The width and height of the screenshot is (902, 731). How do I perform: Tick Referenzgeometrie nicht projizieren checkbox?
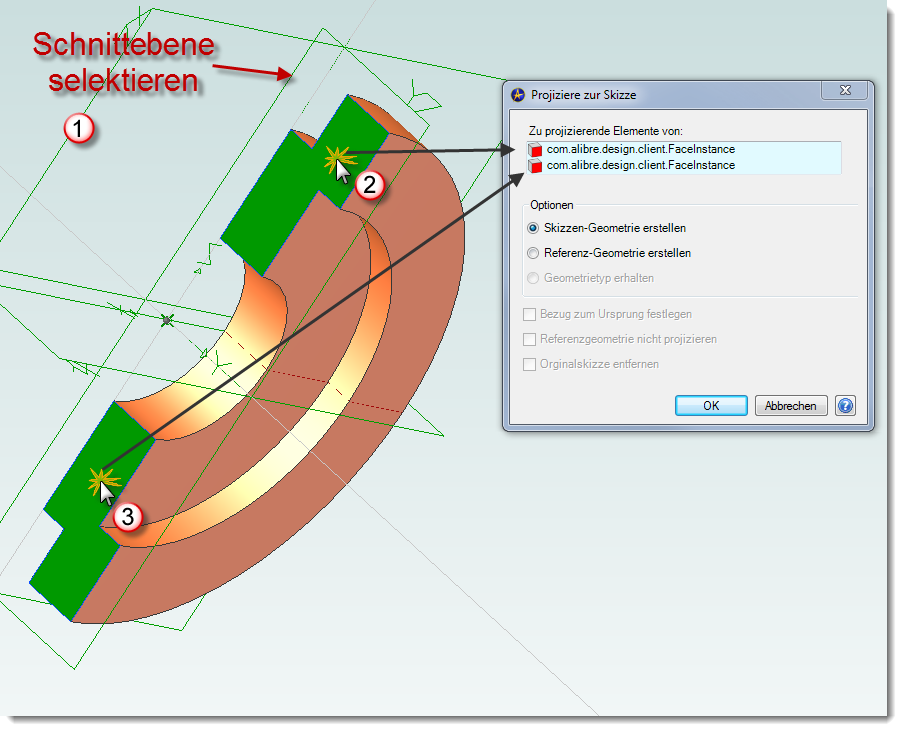point(529,339)
